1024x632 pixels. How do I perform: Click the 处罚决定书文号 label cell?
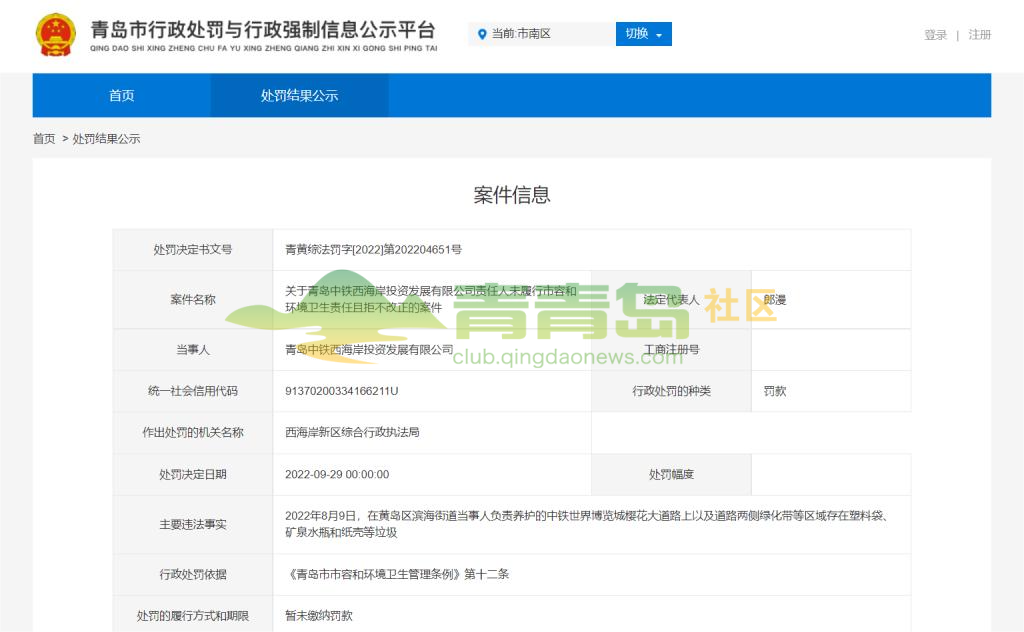193,249
